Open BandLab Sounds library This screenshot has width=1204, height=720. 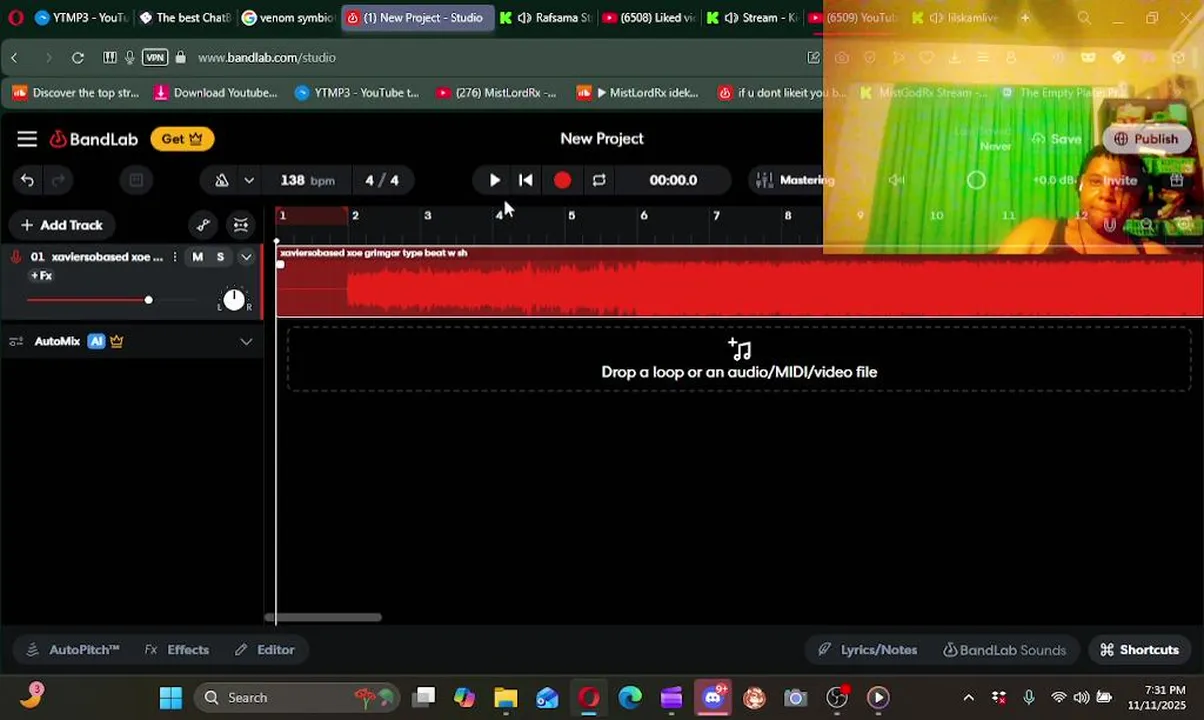1004,650
